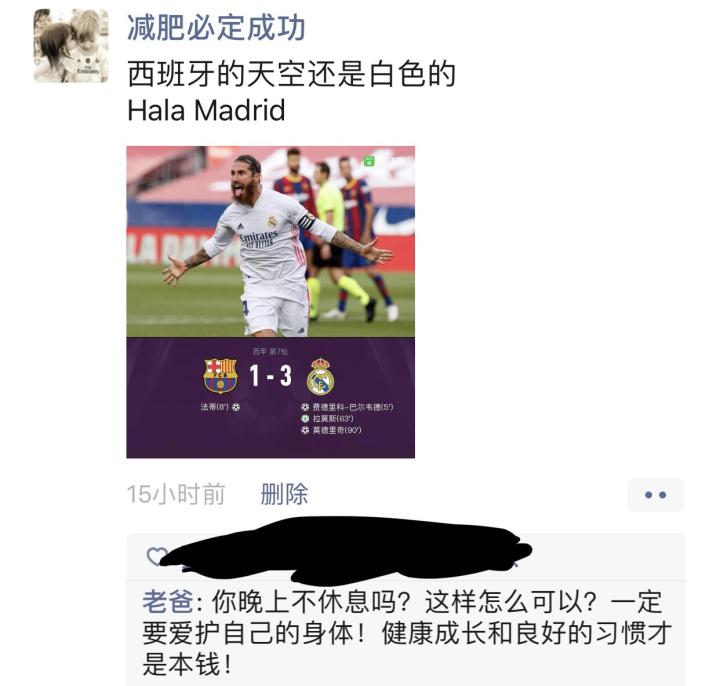Image resolution: width=720 pixels, height=686 pixels.
Task: Open the shared match photo of celebrating player
Action: [x=270, y=242]
